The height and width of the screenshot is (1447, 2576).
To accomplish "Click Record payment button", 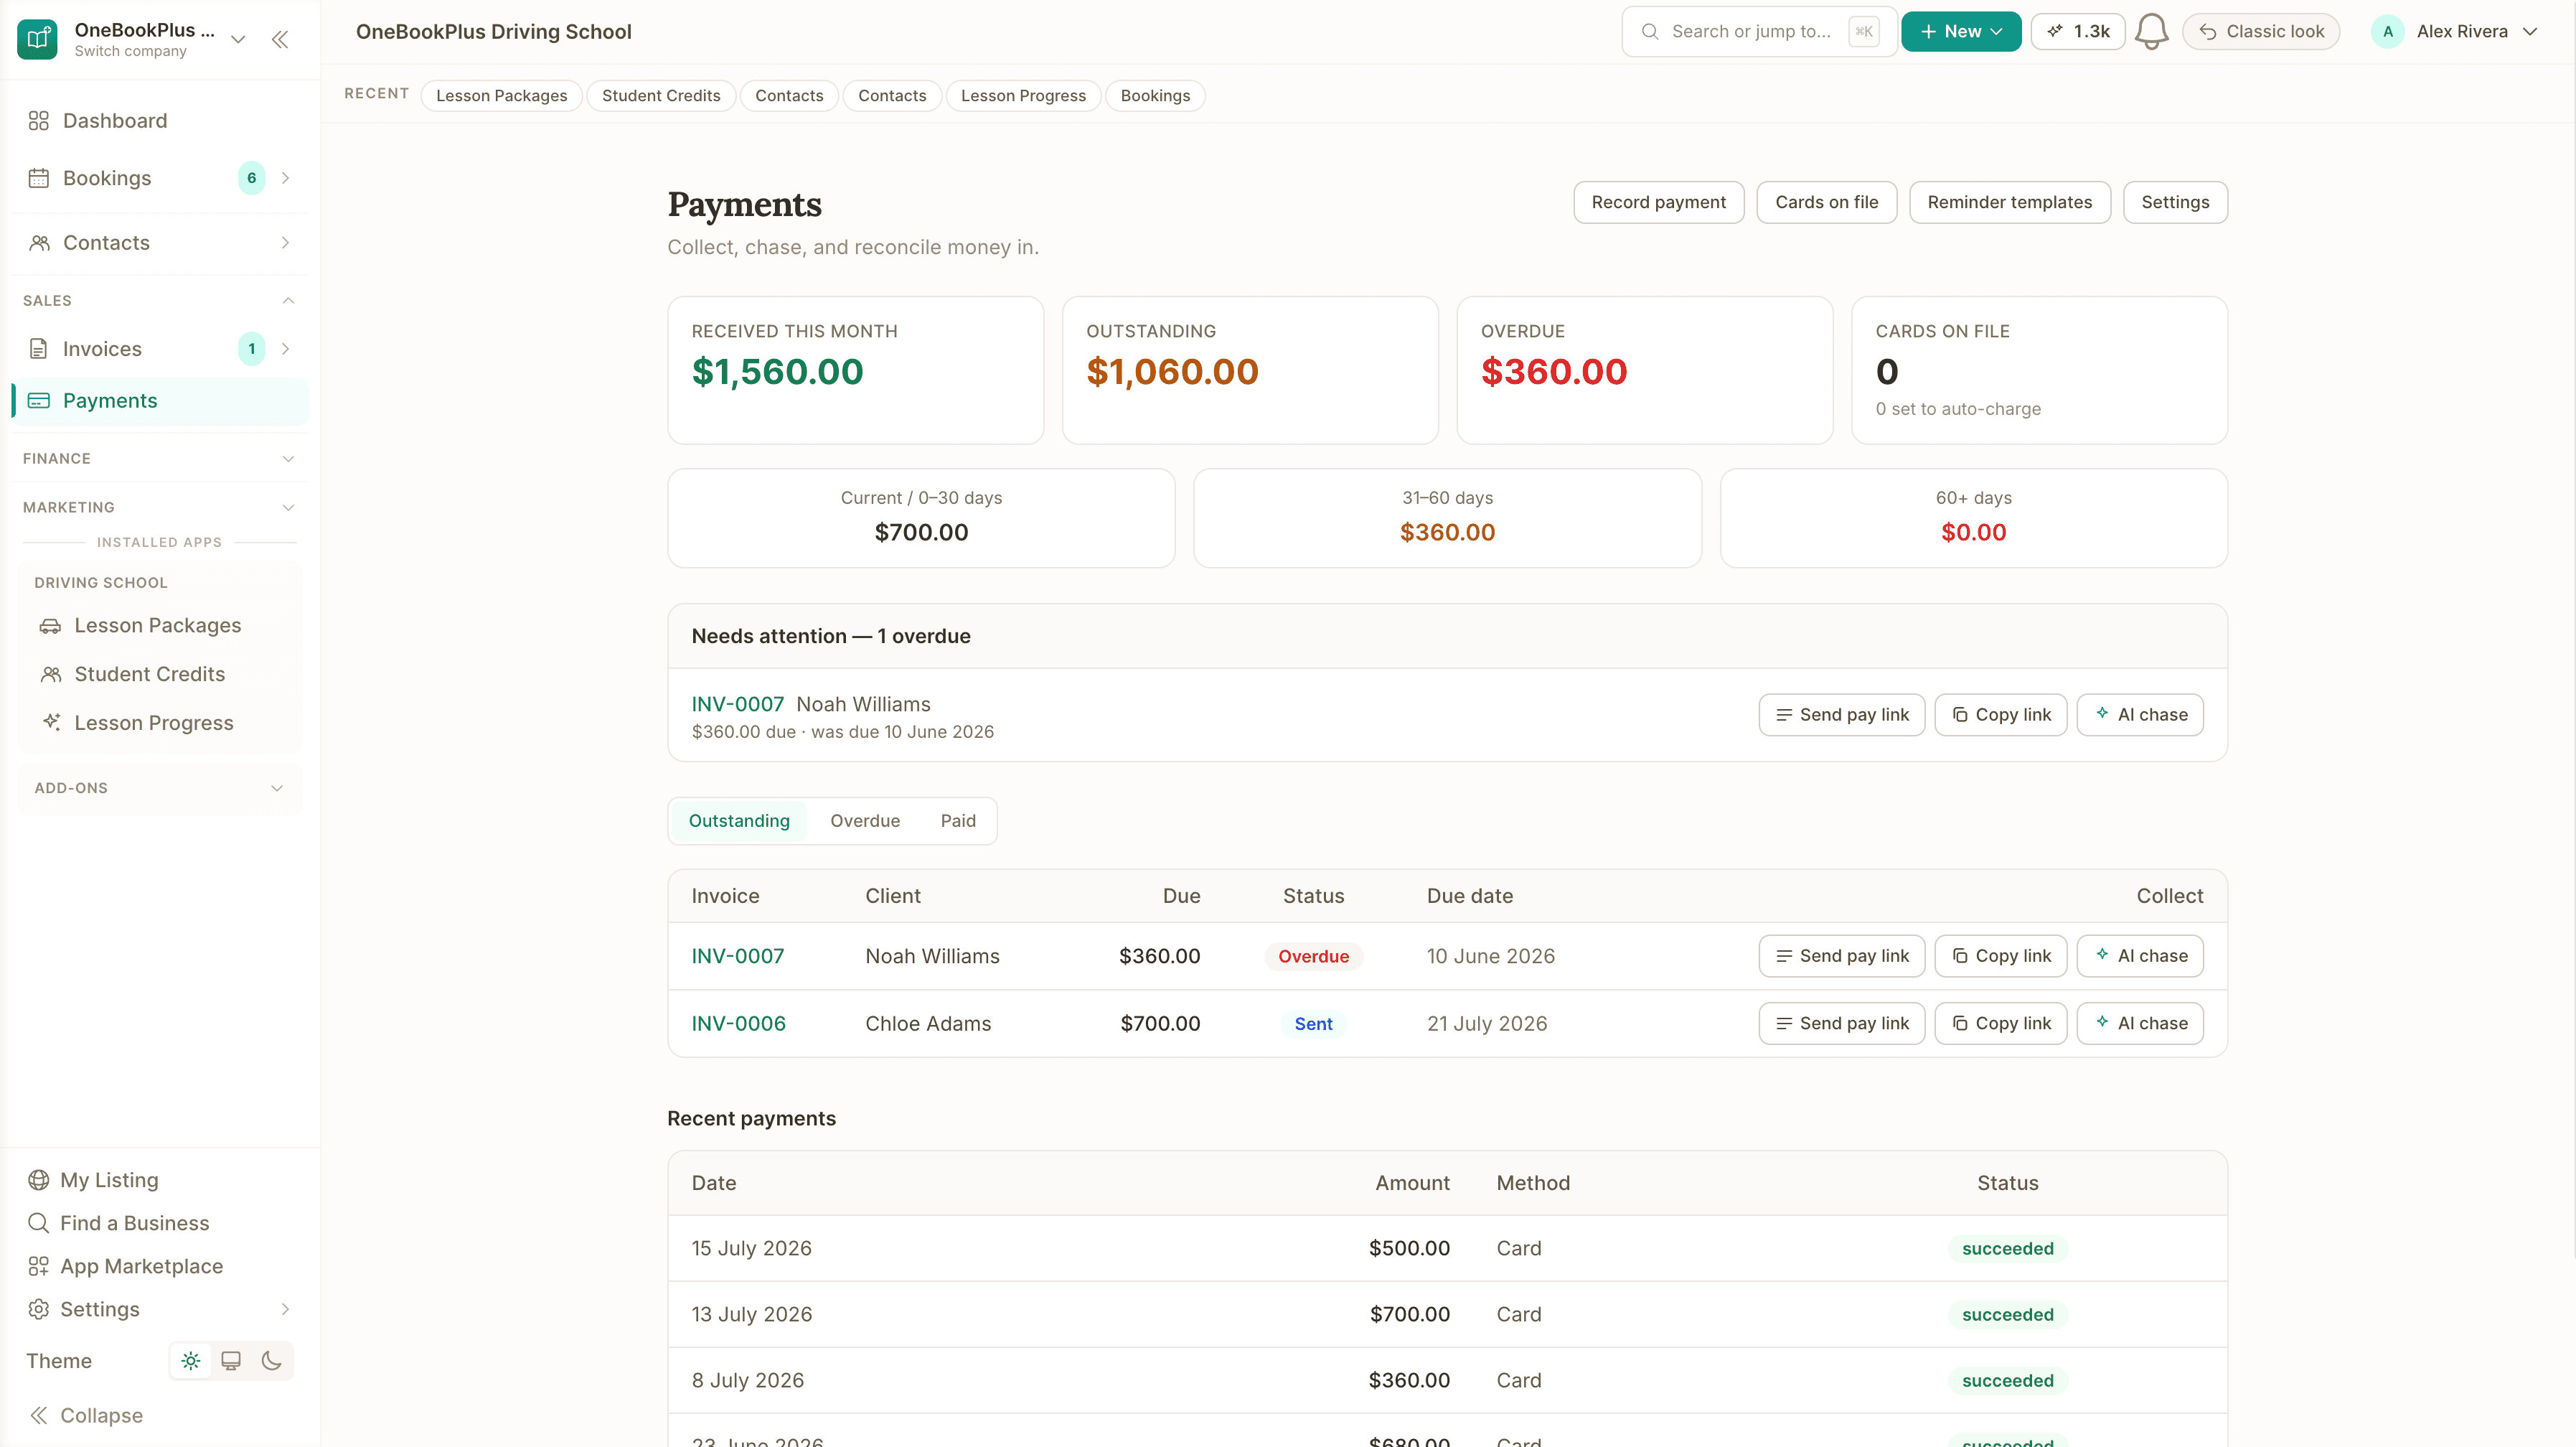I will (1658, 203).
